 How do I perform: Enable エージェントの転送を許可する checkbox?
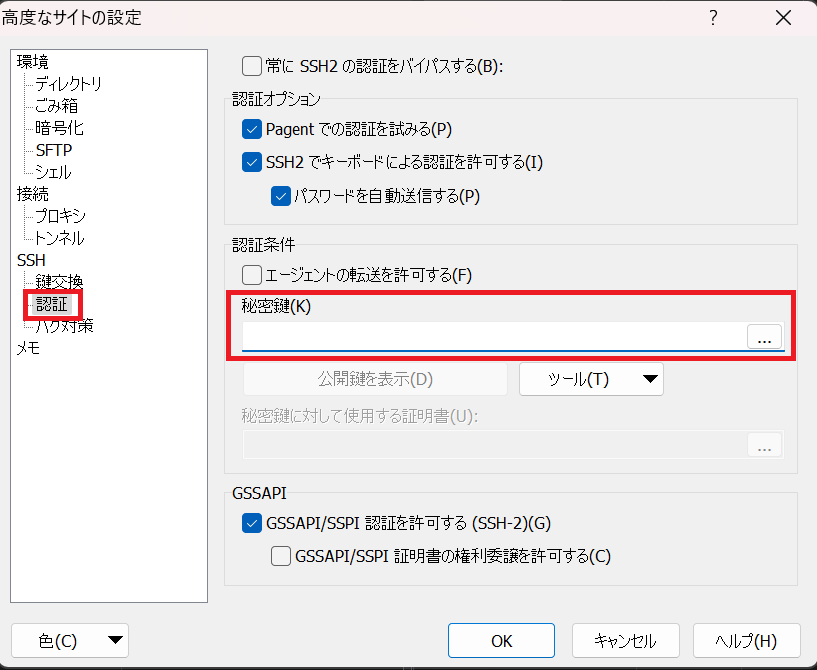pyautogui.click(x=252, y=275)
